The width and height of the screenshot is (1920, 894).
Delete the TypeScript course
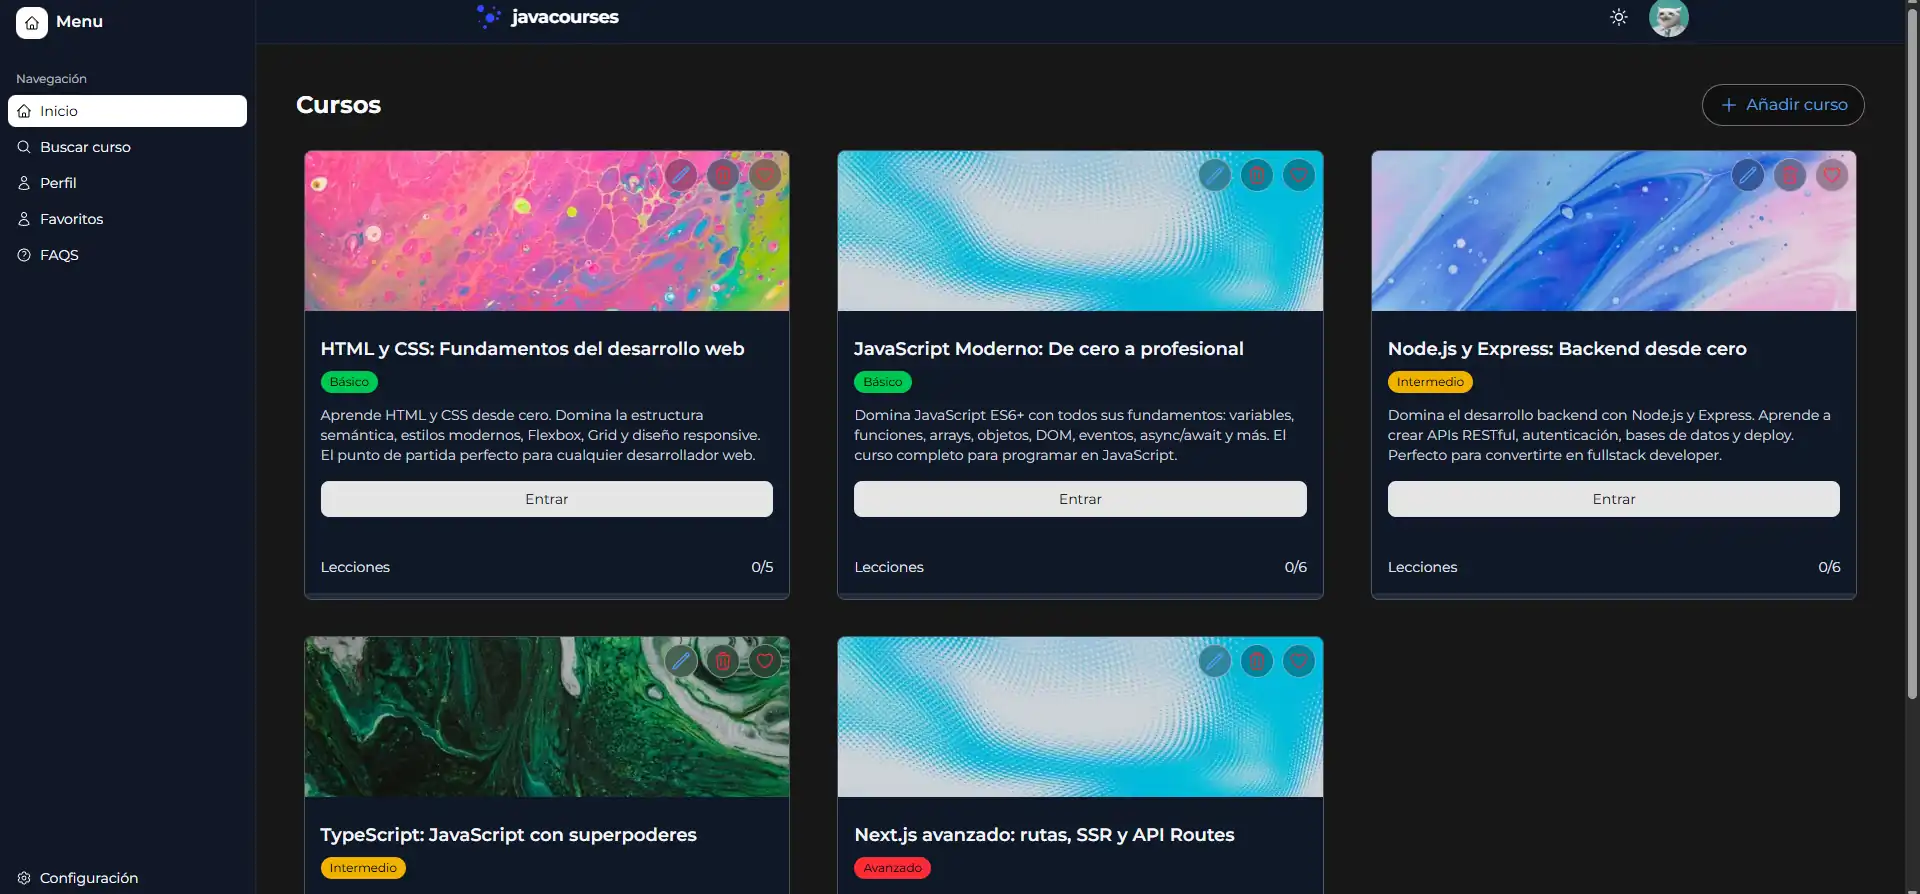coord(723,662)
